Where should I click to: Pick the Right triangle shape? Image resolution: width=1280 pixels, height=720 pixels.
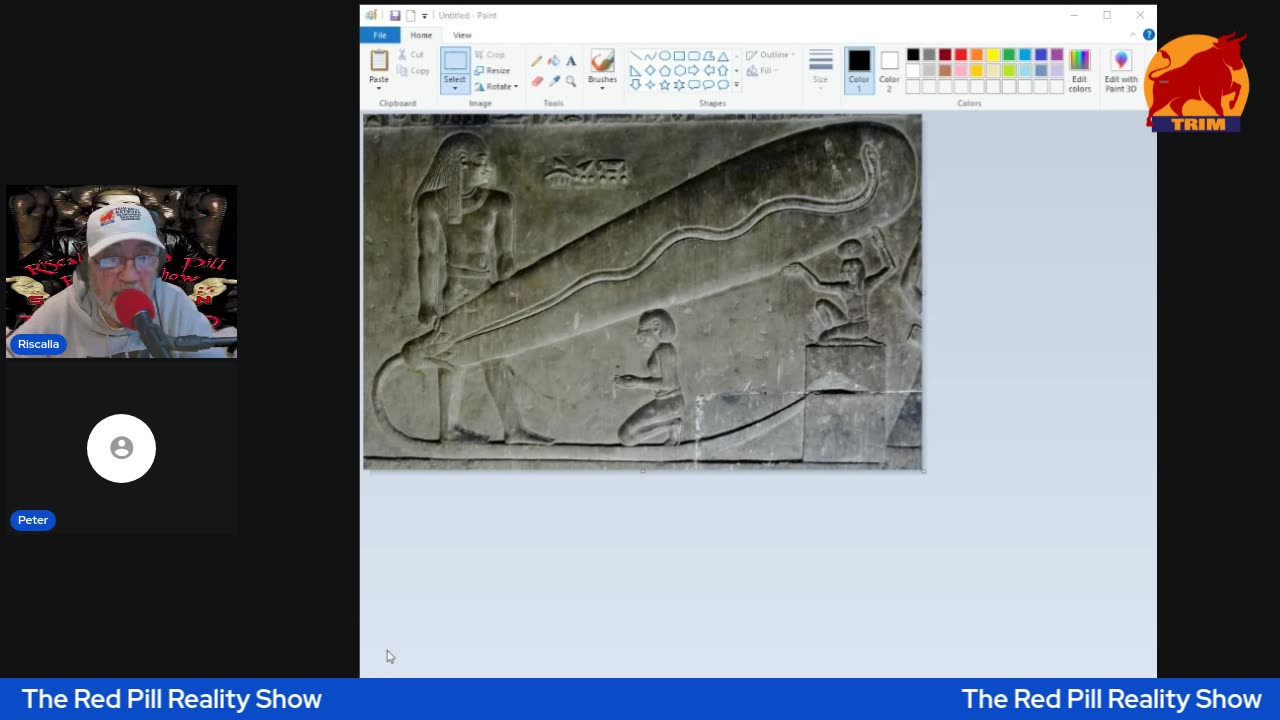[636, 71]
